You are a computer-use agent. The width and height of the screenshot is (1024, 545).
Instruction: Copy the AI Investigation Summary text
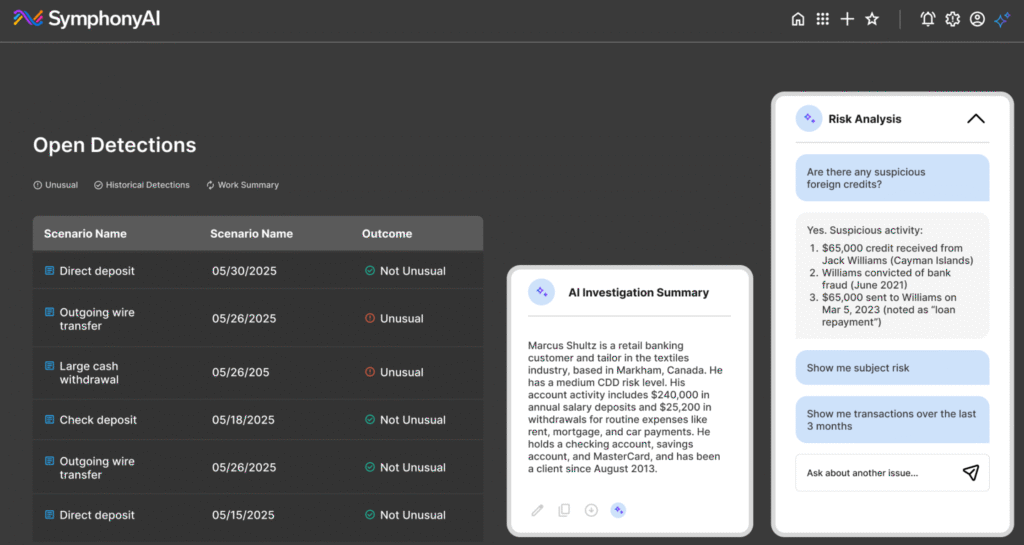(564, 510)
